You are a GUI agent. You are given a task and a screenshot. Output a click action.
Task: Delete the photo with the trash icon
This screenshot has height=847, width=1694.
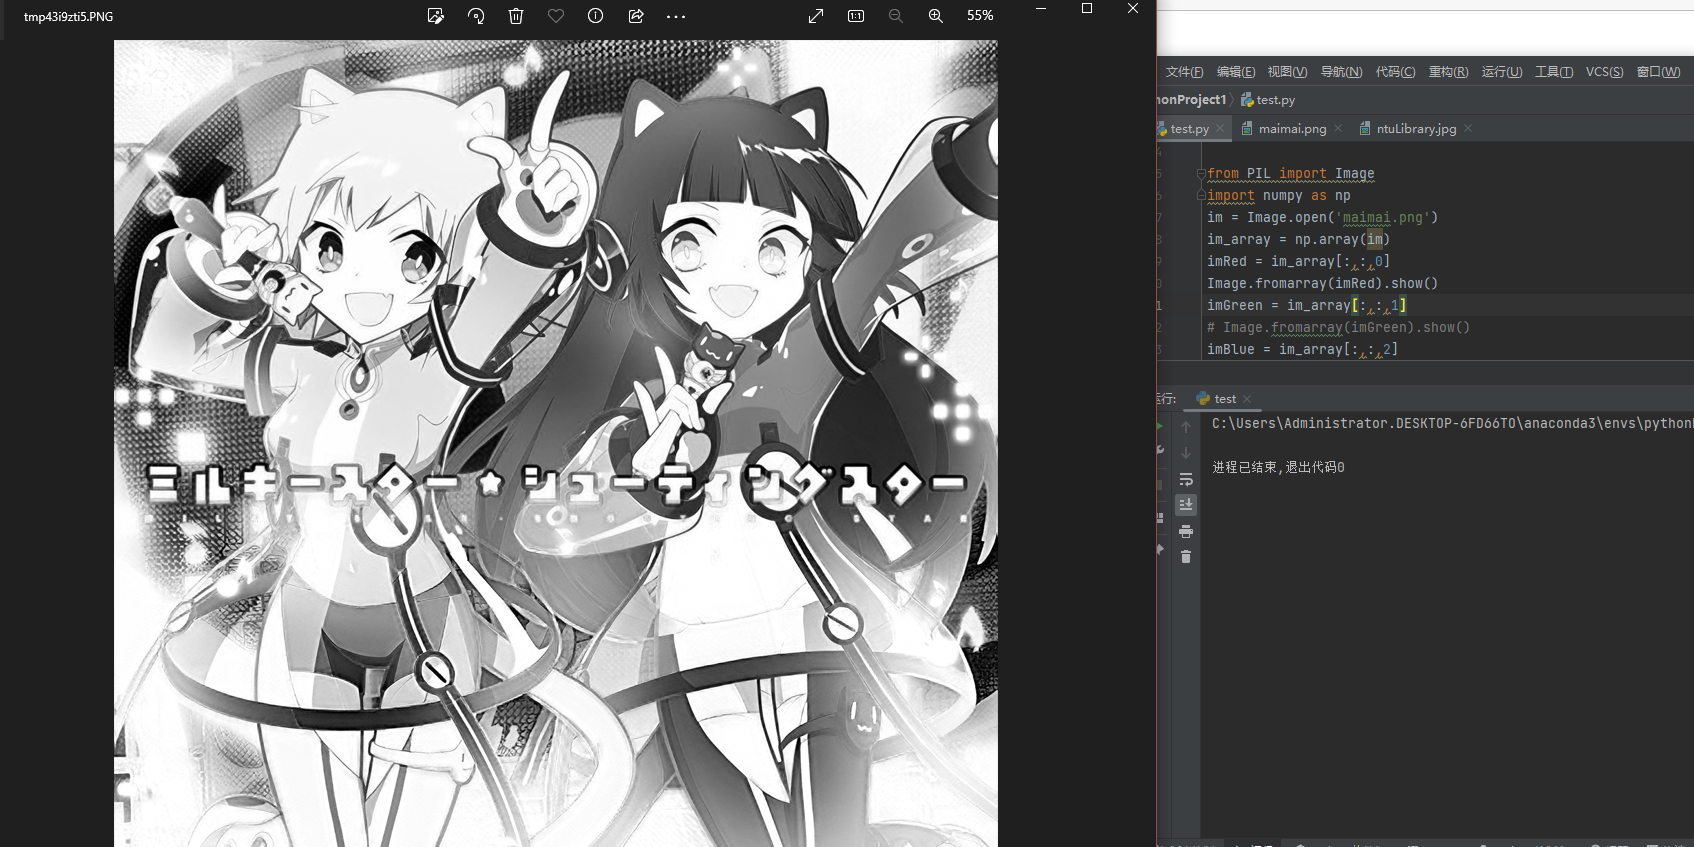pos(516,16)
